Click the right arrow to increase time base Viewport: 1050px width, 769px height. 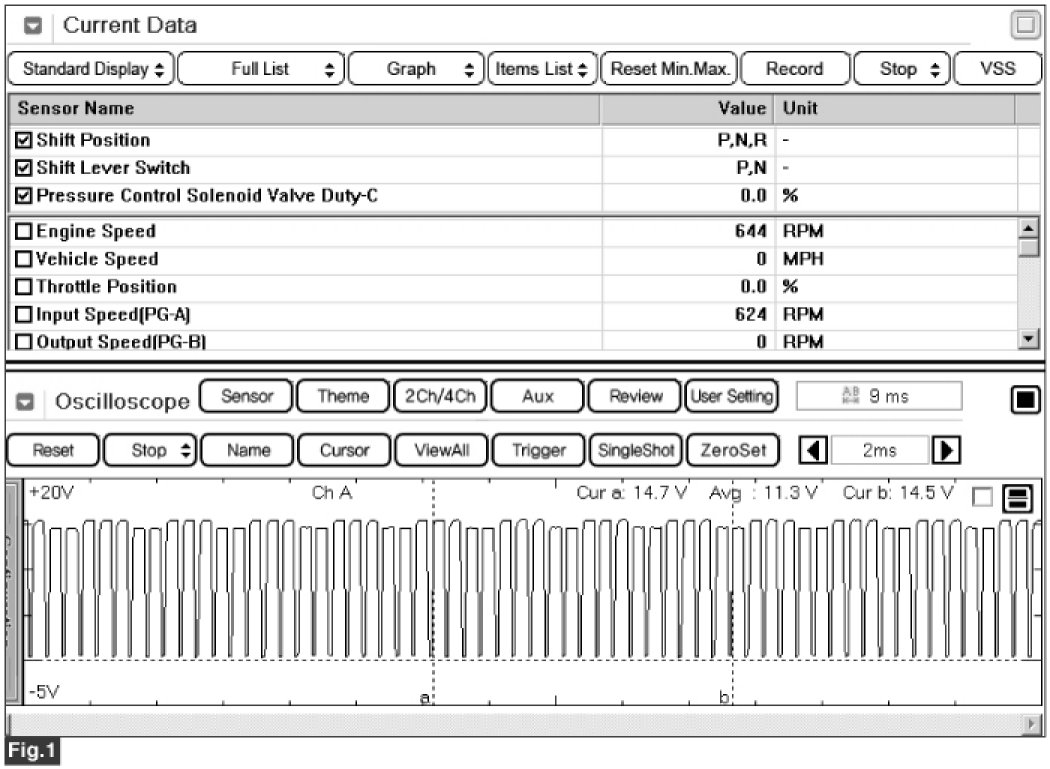pos(941,451)
